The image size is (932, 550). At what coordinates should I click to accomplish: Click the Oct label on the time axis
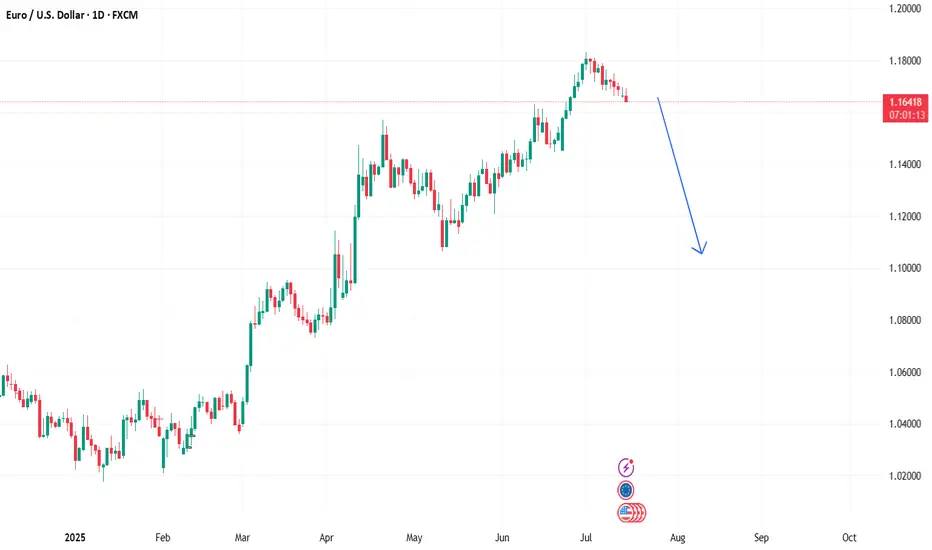point(849,538)
